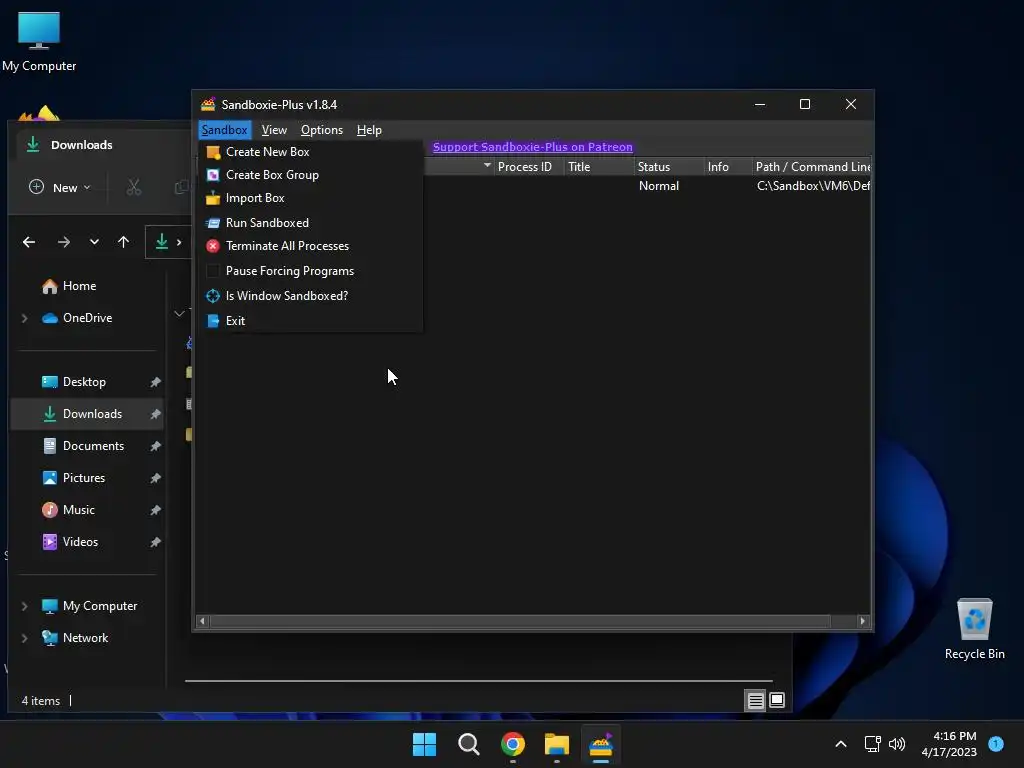
Task: Open the Windows Start menu
Action: pos(424,744)
